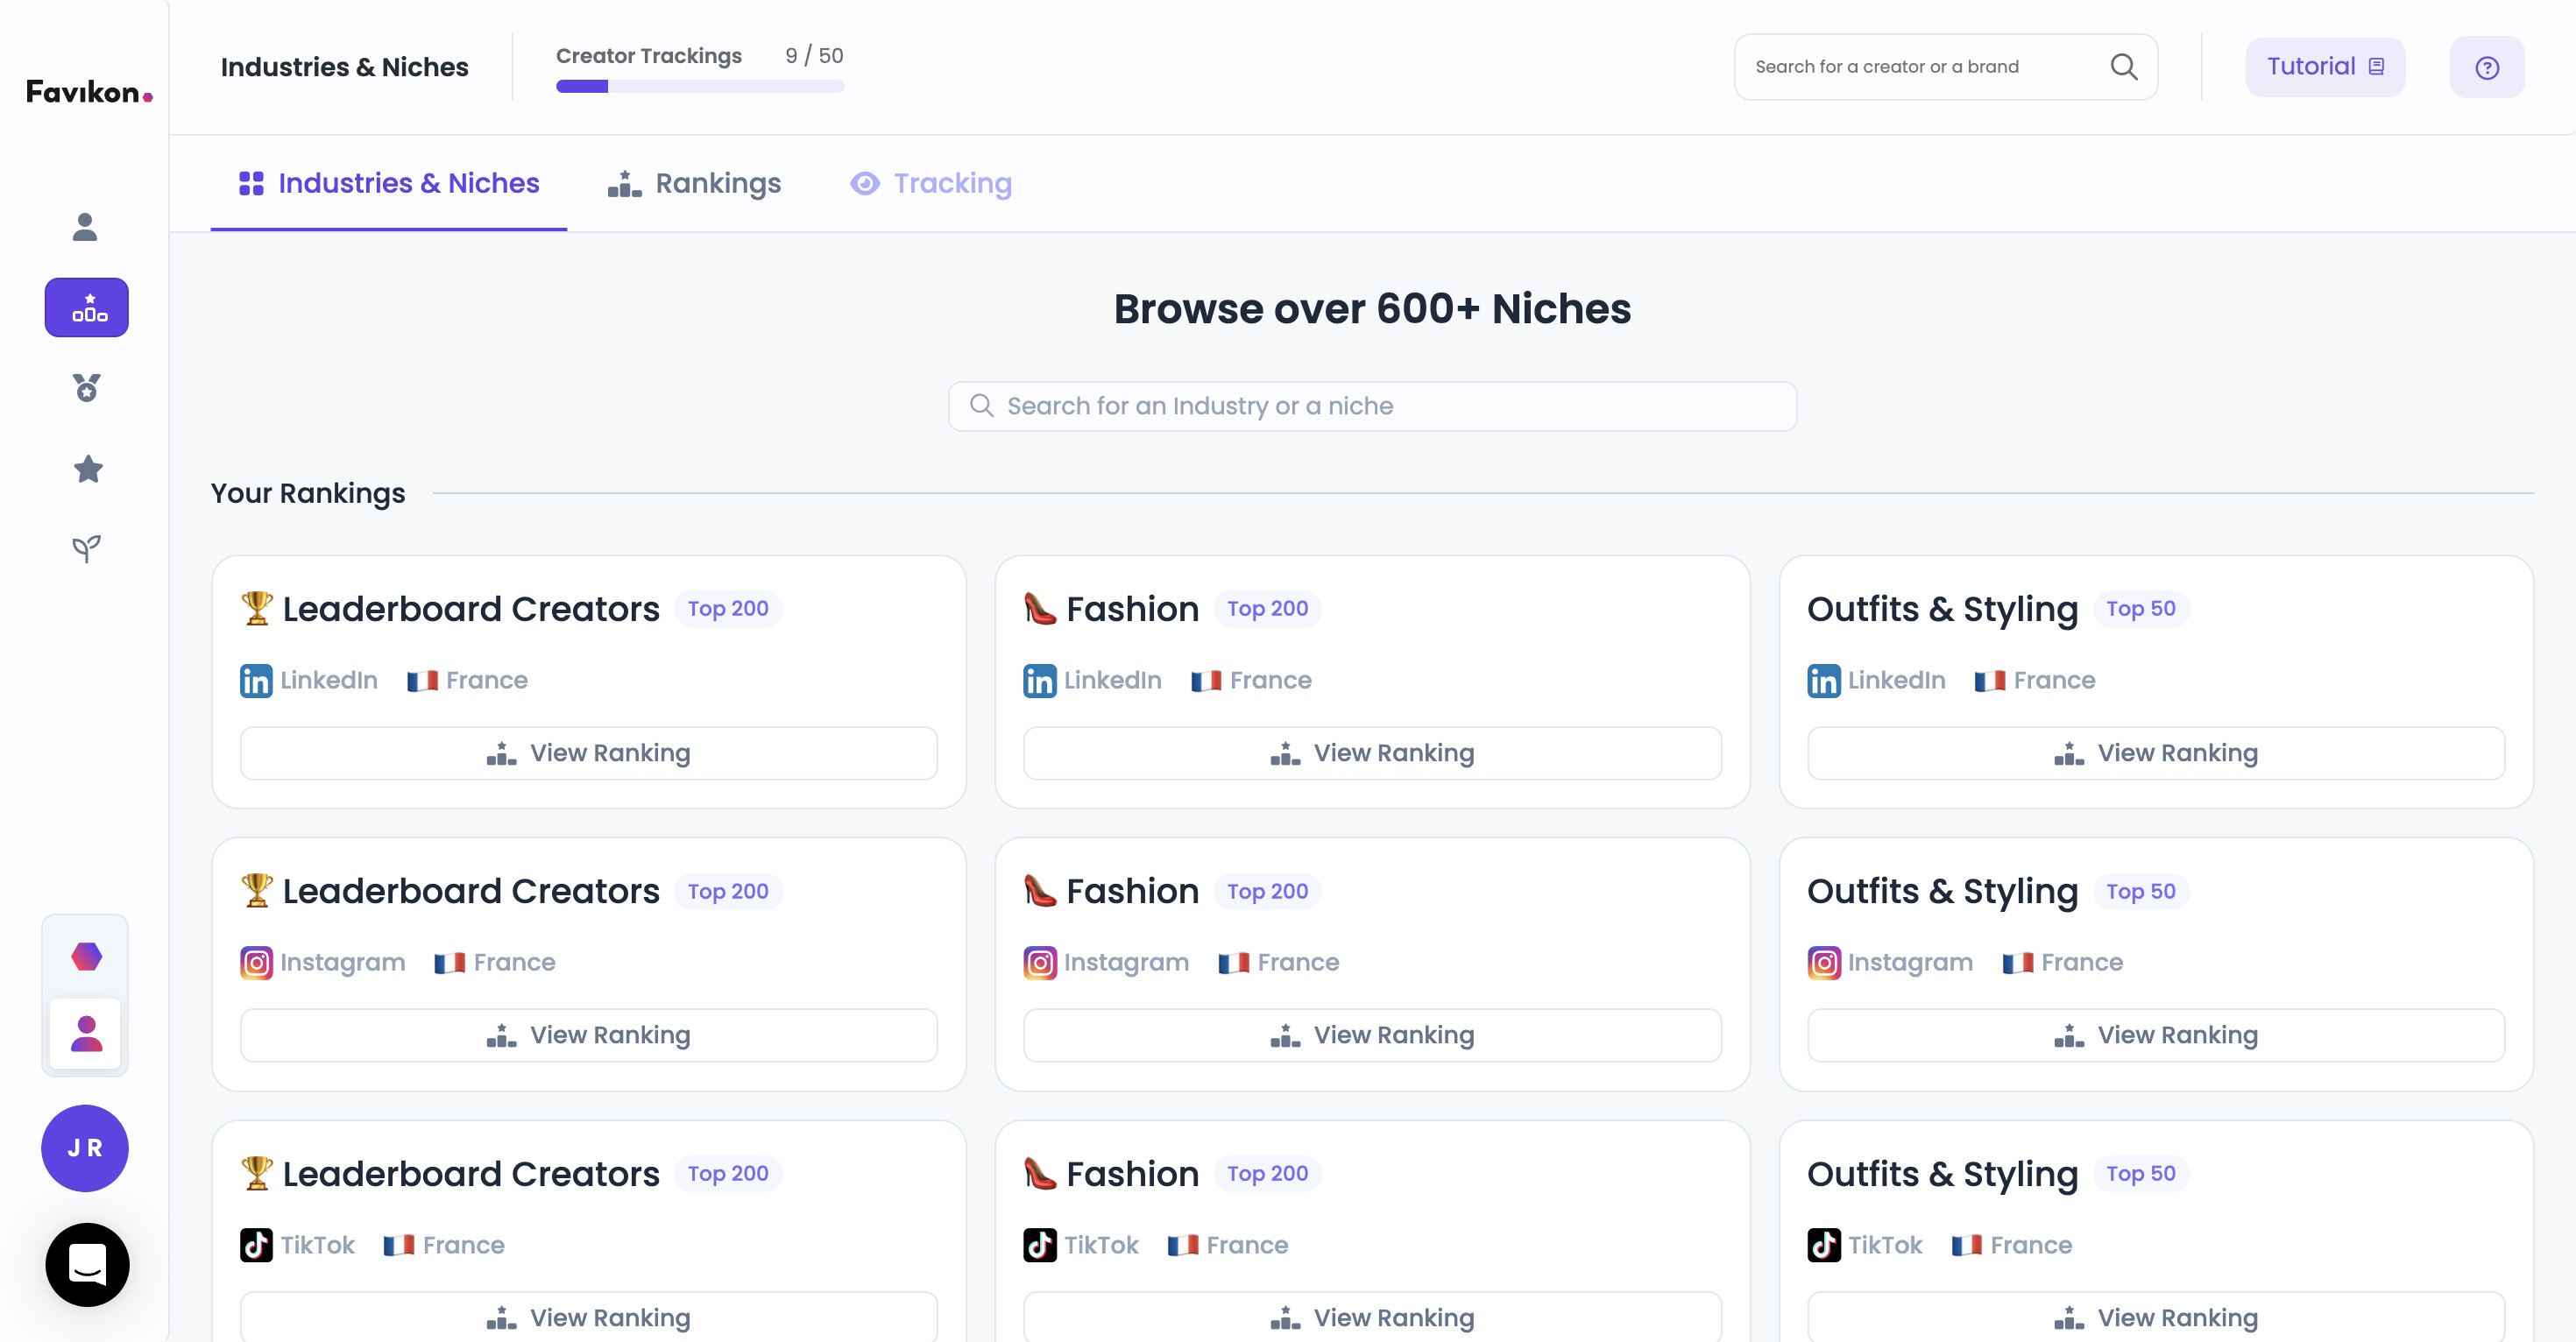
Task: Click the Tutorial button
Action: (x=2324, y=67)
